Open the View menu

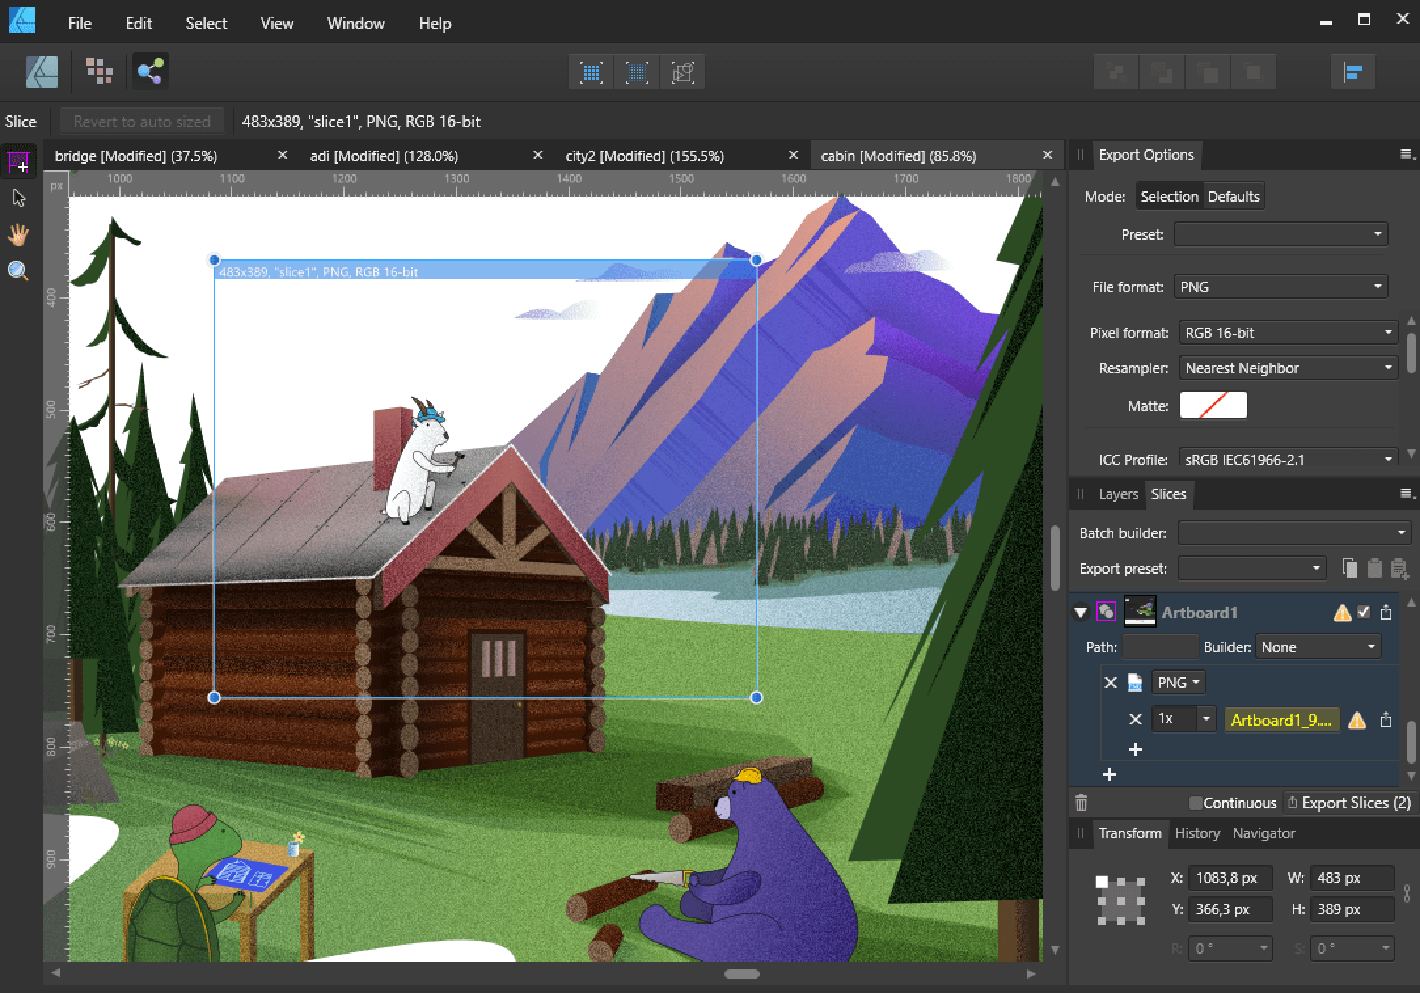point(277,23)
